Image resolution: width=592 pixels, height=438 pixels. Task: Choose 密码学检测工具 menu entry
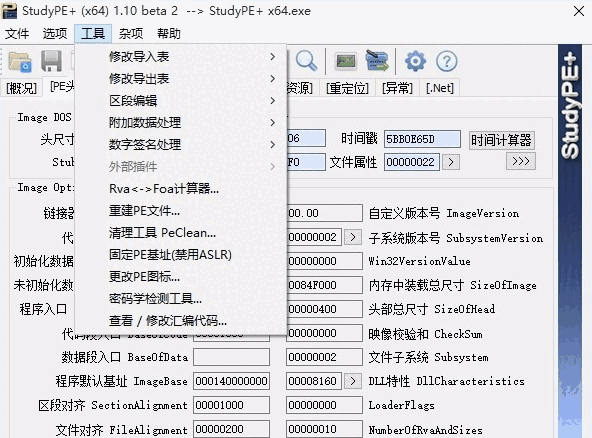coord(181,299)
